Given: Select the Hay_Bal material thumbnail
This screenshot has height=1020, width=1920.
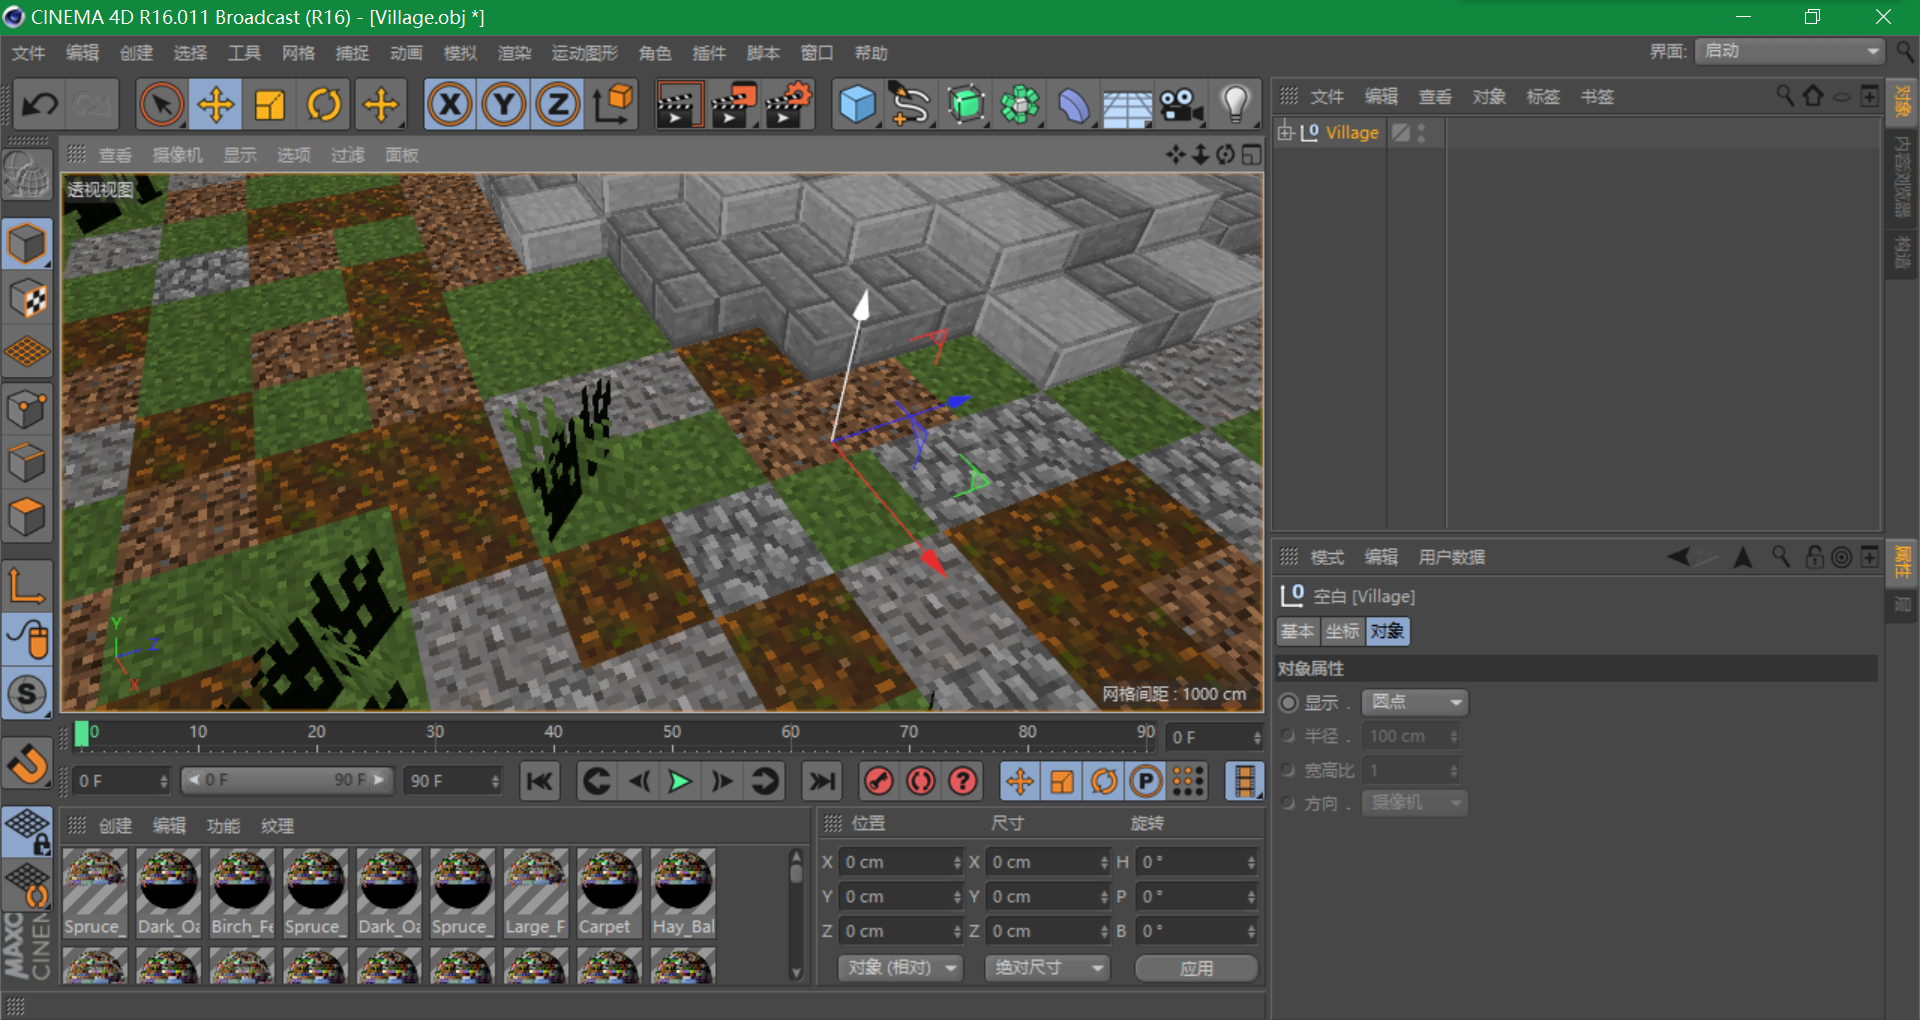Looking at the screenshot, I should [x=683, y=893].
